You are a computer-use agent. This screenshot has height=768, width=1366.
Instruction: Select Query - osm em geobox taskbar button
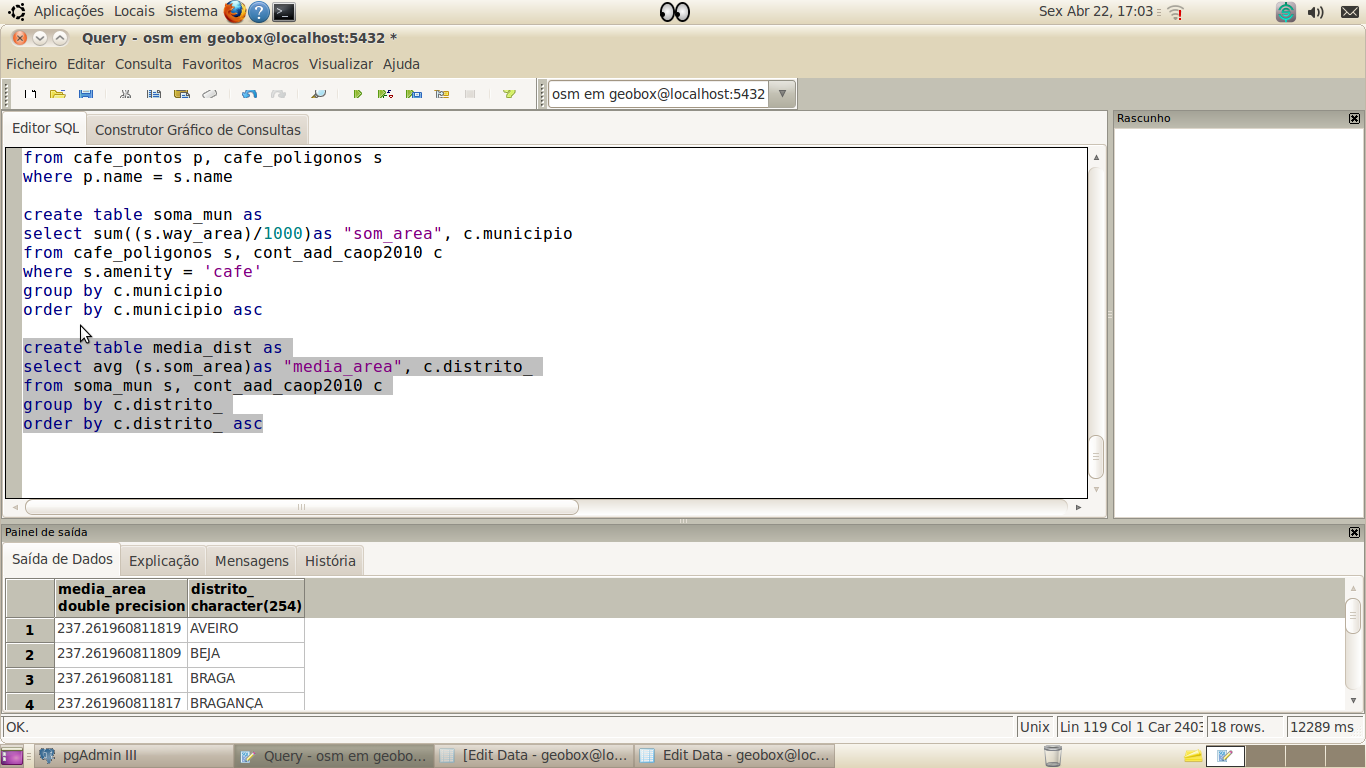click(335, 756)
